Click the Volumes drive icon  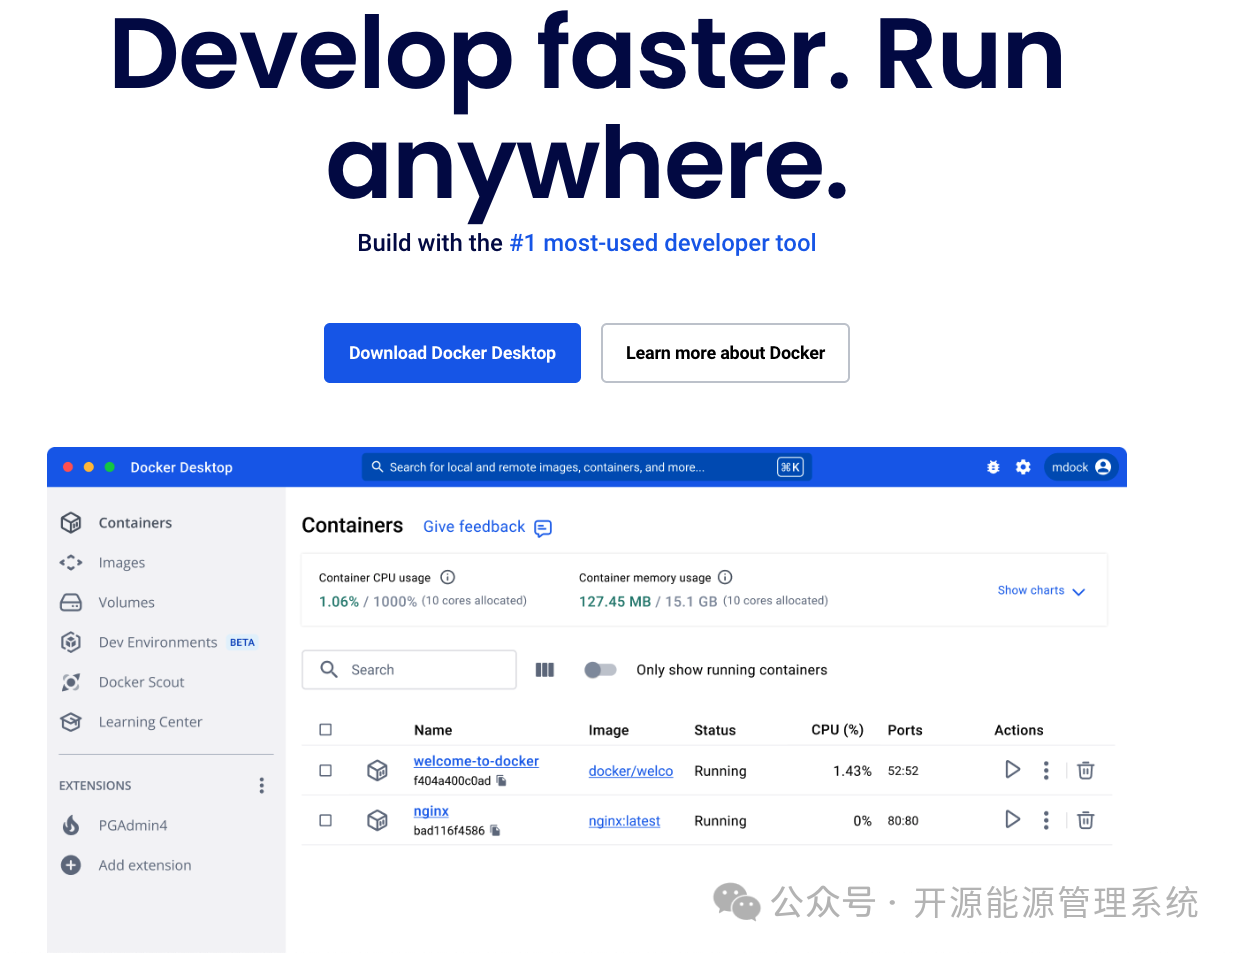tap(71, 602)
